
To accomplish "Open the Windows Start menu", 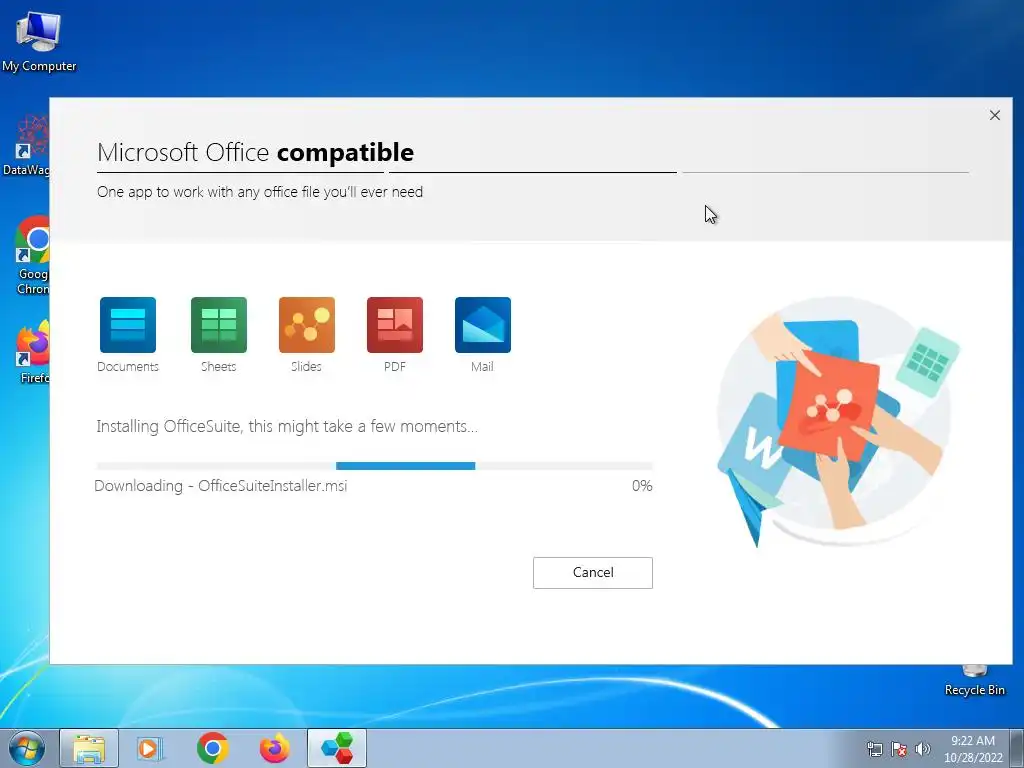I will pyautogui.click(x=27, y=748).
